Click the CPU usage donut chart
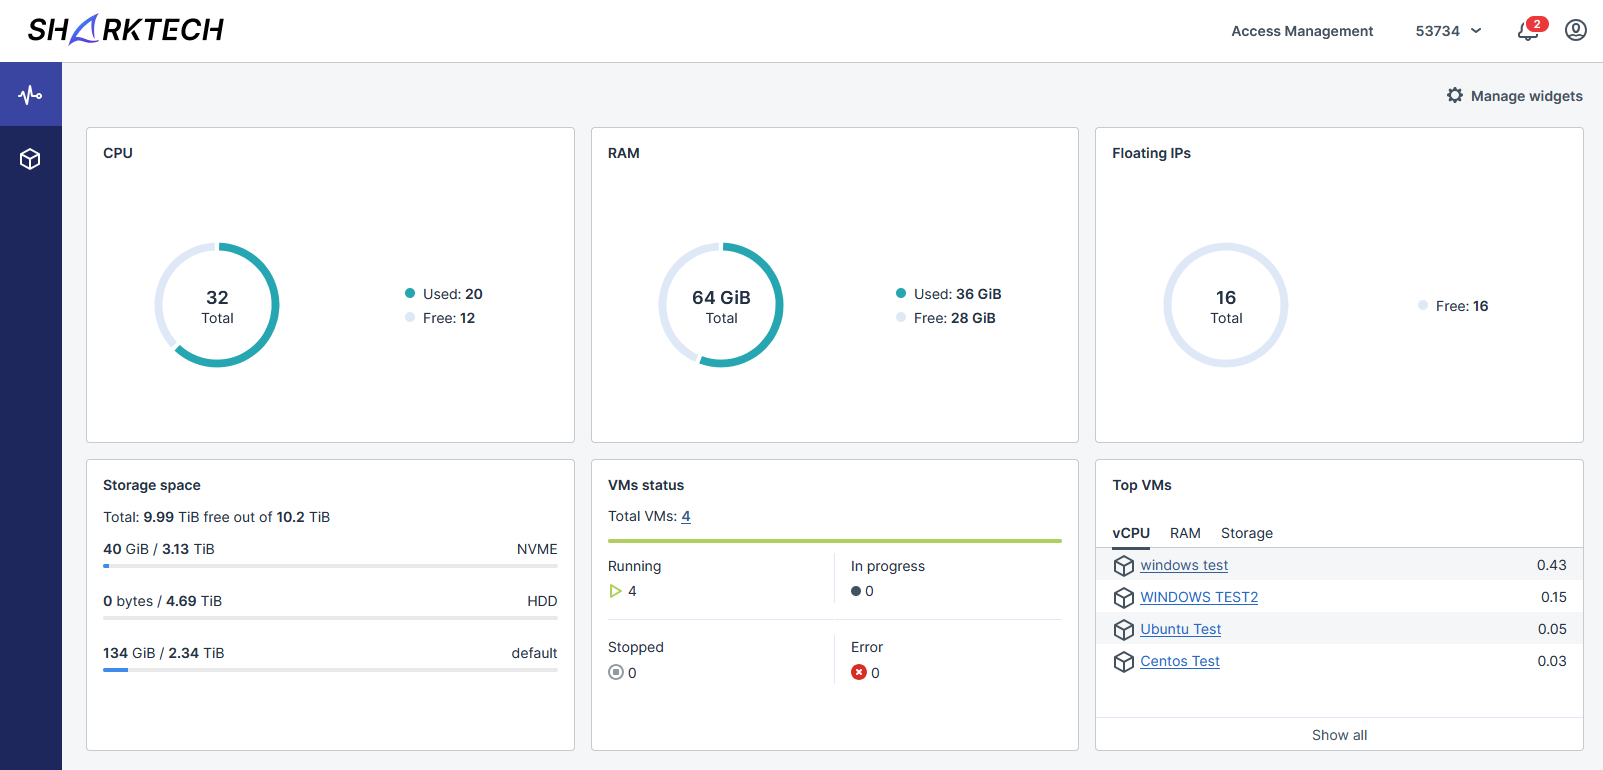Image resolution: width=1603 pixels, height=770 pixels. click(x=217, y=305)
